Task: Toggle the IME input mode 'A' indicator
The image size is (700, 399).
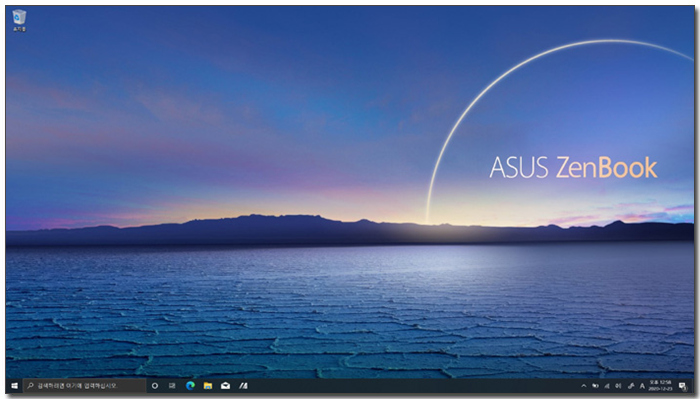Action: coord(642,386)
